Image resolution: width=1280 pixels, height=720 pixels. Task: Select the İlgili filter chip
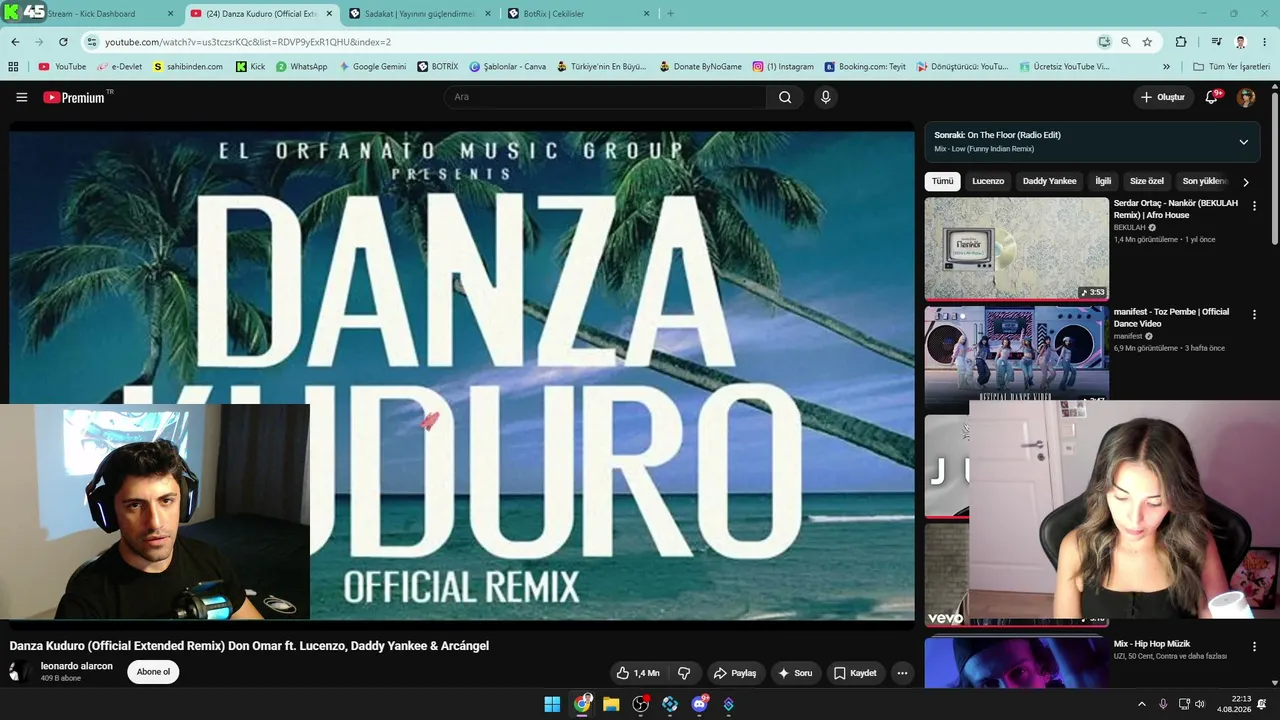pyautogui.click(x=1103, y=182)
